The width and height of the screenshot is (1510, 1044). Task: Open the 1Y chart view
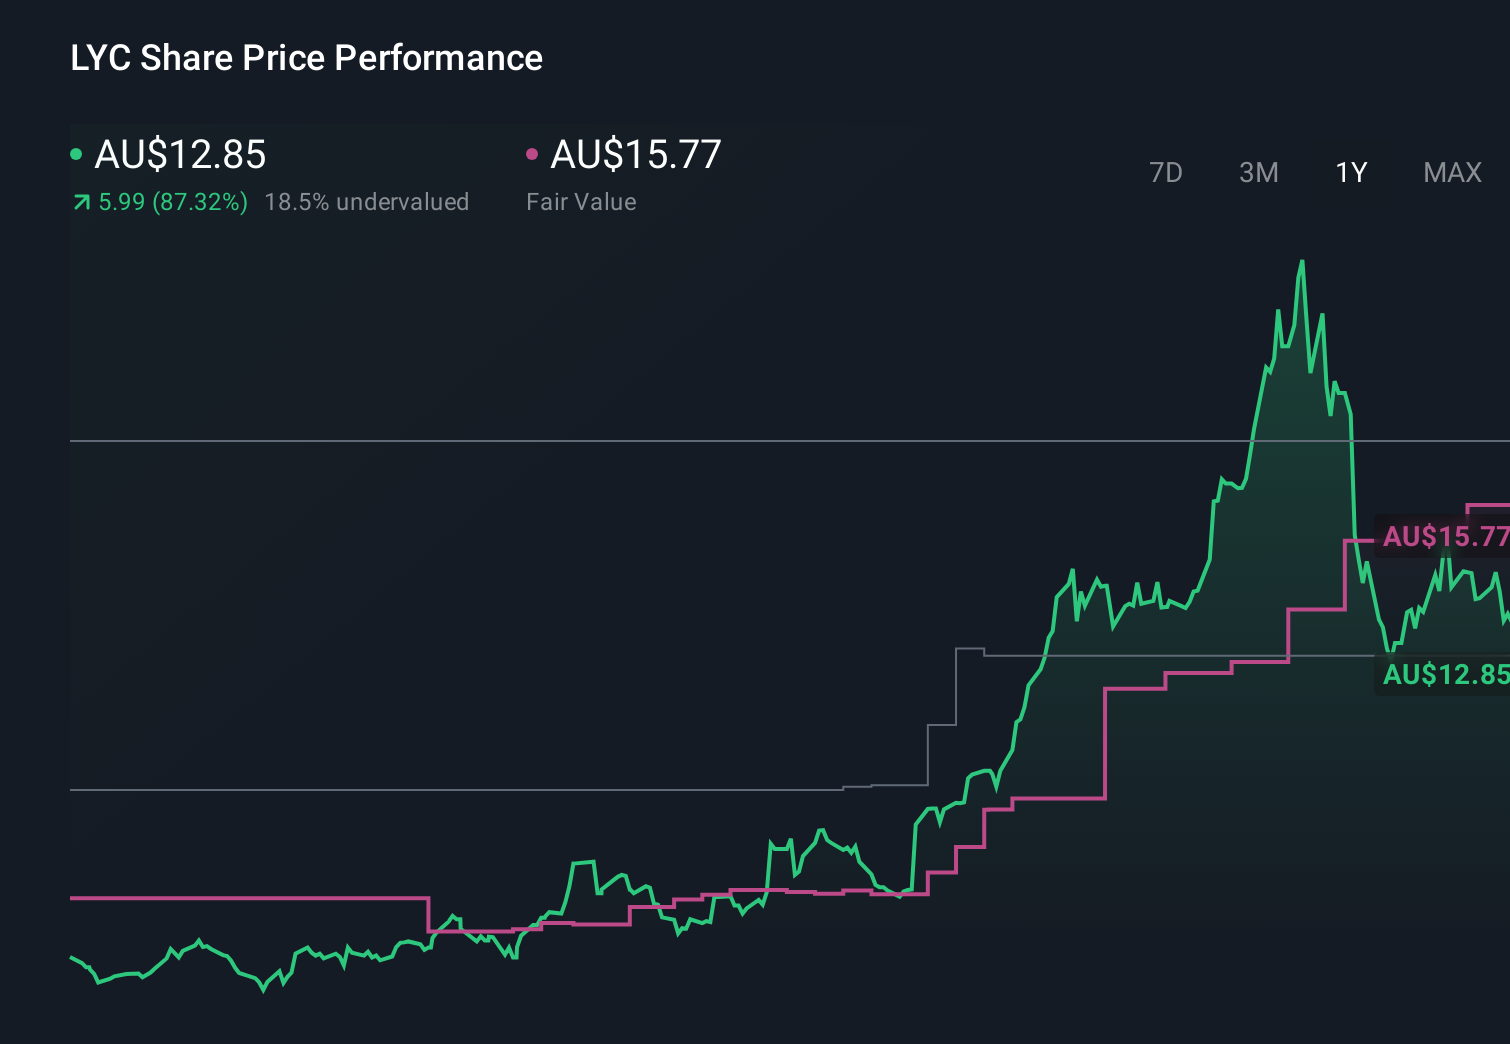click(x=1350, y=172)
